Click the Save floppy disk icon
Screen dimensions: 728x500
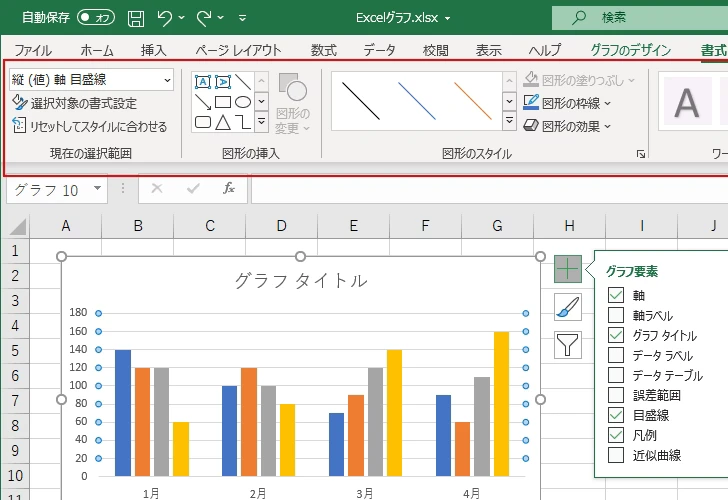point(136,18)
